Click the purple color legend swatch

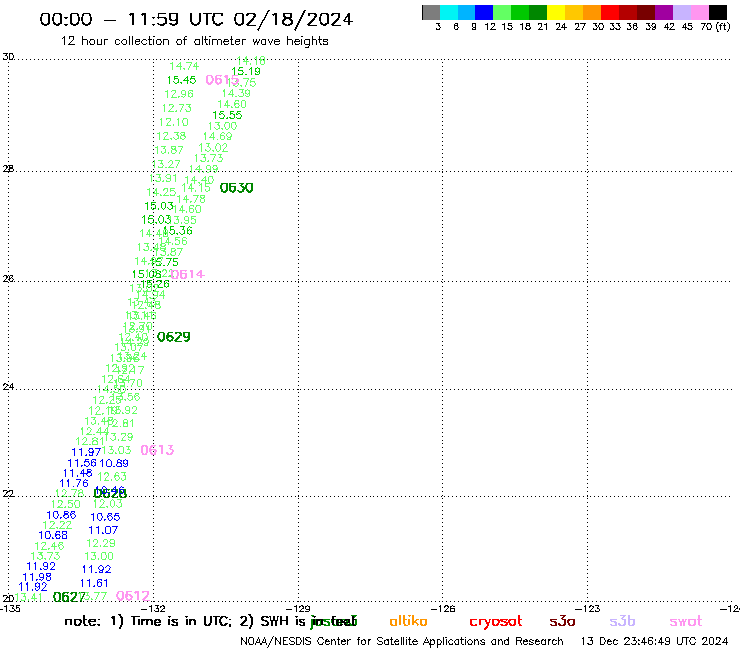664,12
